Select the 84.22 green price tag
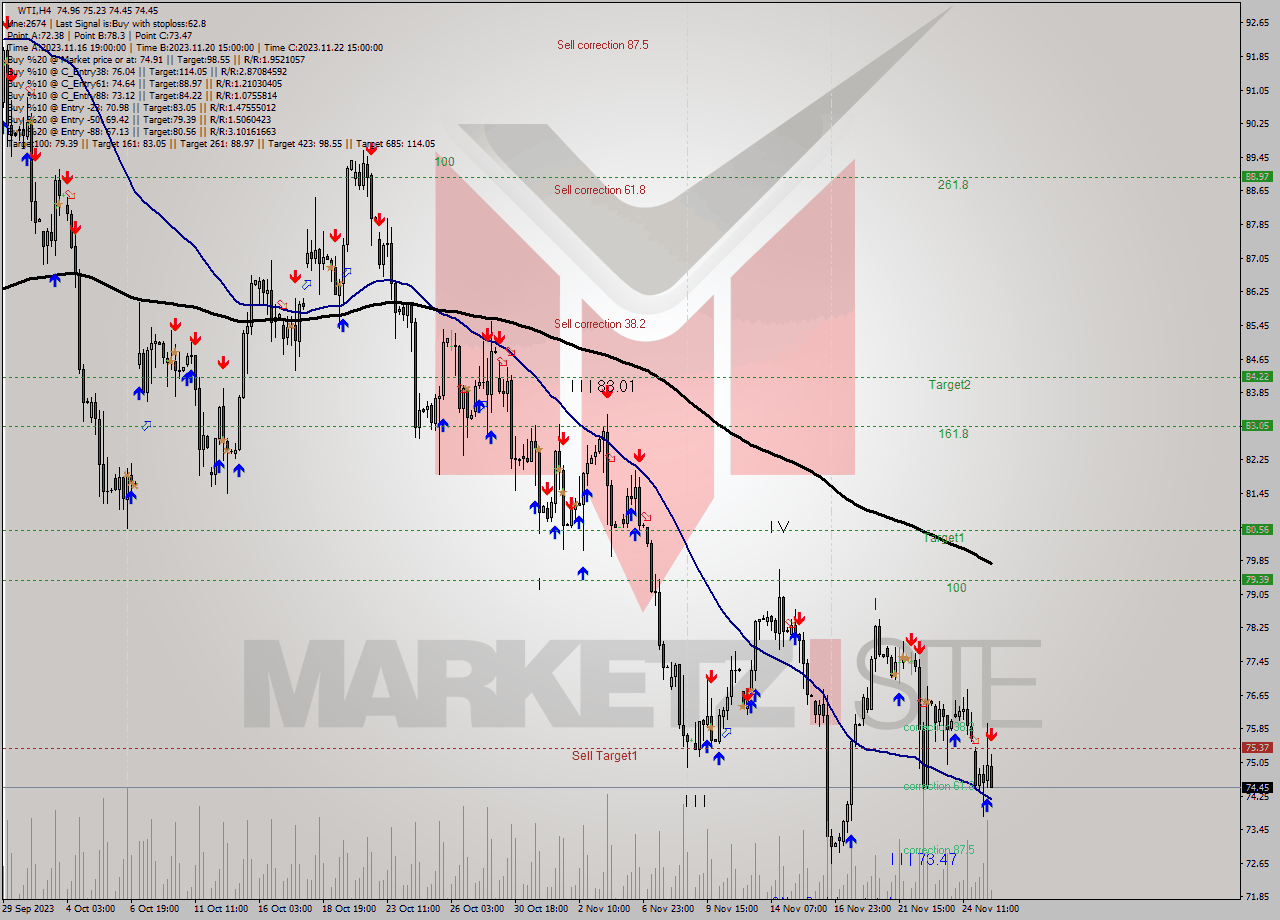Viewport: 1280px width, 920px height. click(1257, 377)
